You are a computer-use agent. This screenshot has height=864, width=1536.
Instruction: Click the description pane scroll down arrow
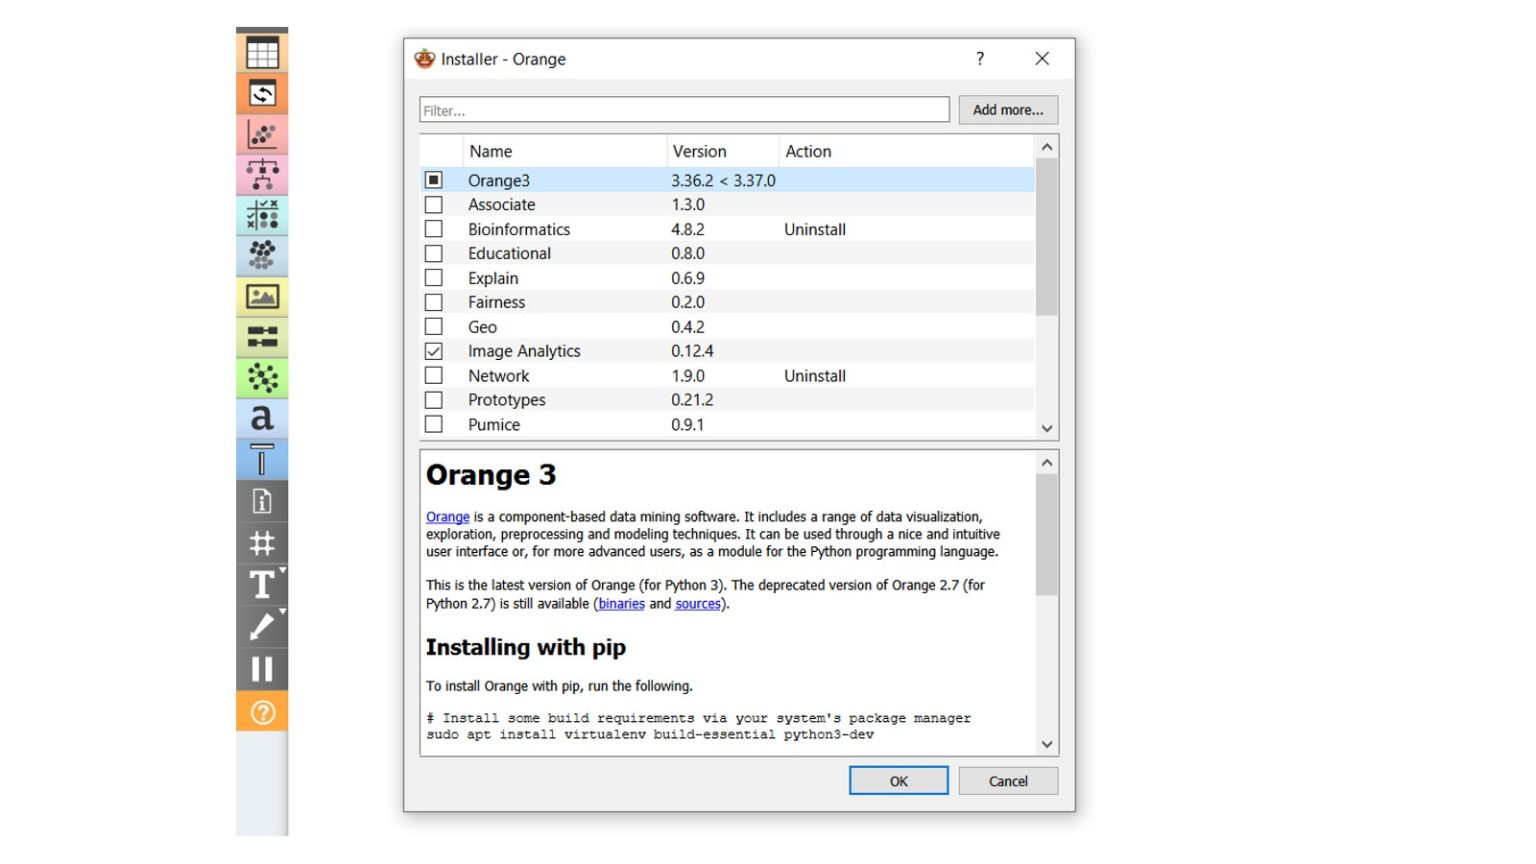click(x=1047, y=744)
